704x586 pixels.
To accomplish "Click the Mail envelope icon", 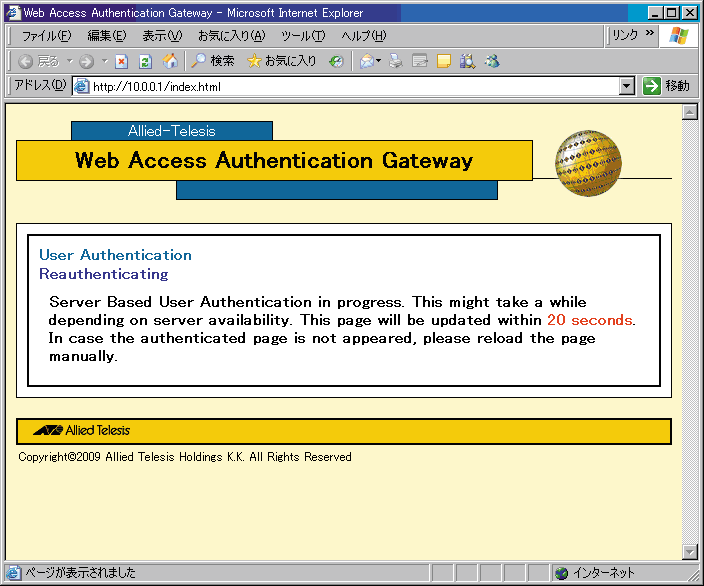I will point(367,61).
